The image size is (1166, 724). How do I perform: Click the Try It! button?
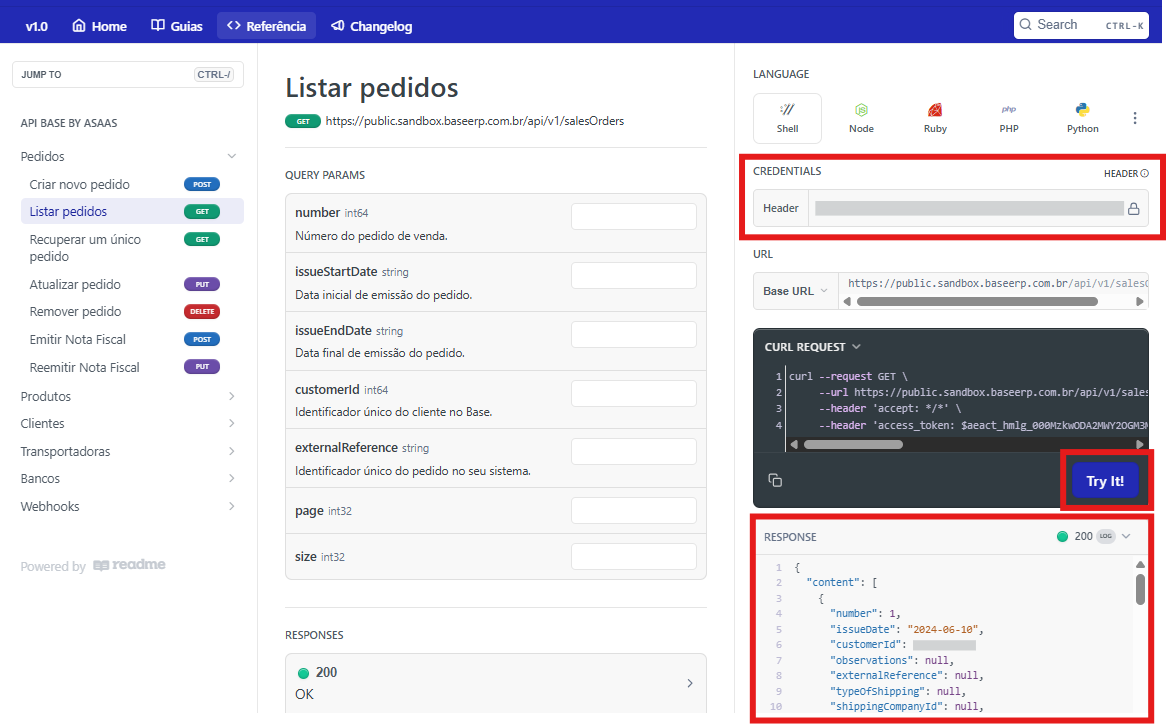tap(1105, 481)
